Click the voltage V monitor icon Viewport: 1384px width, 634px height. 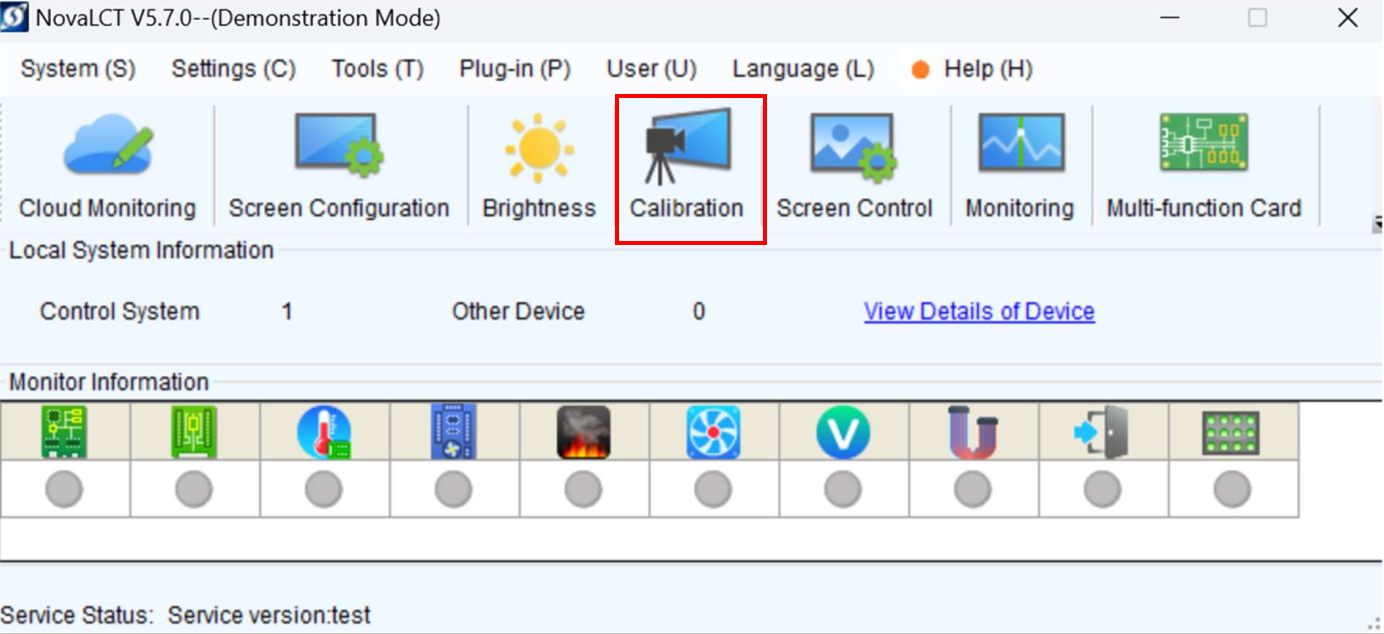click(x=843, y=433)
